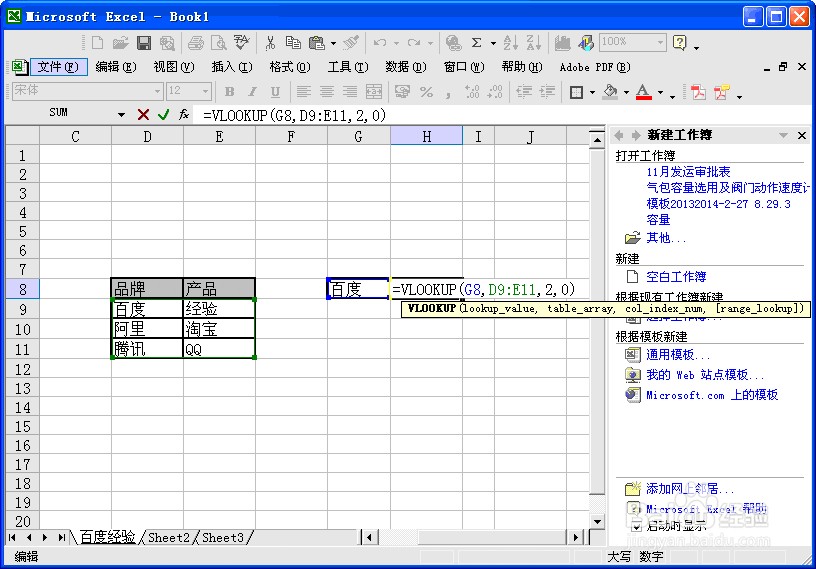Click the Currency Style icon
The width and height of the screenshot is (816, 569).
click(x=402, y=92)
